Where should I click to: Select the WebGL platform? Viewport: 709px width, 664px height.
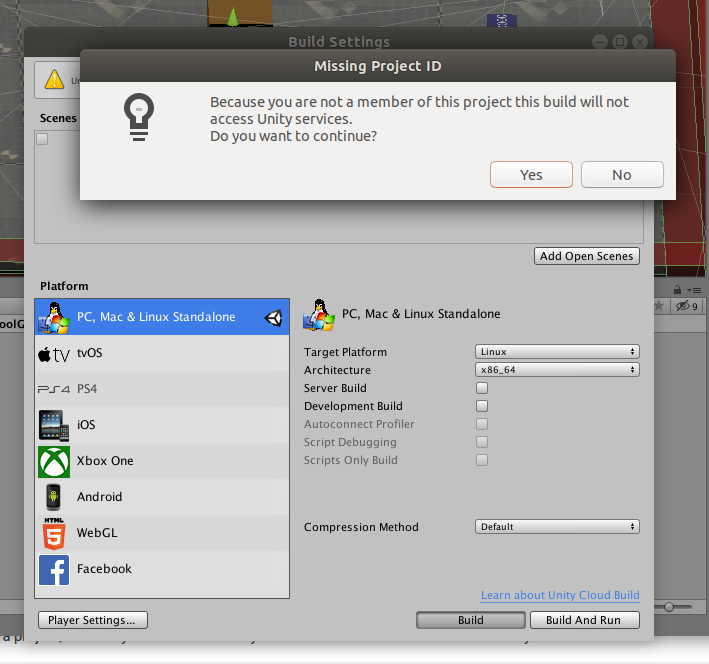pyautogui.click(x=162, y=533)
